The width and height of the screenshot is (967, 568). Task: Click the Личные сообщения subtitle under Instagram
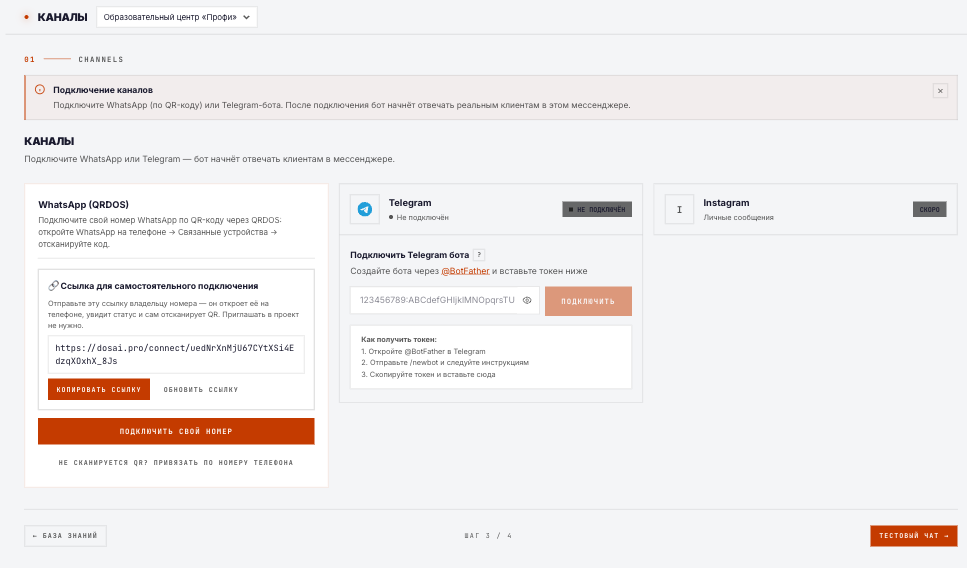[738, 218]
